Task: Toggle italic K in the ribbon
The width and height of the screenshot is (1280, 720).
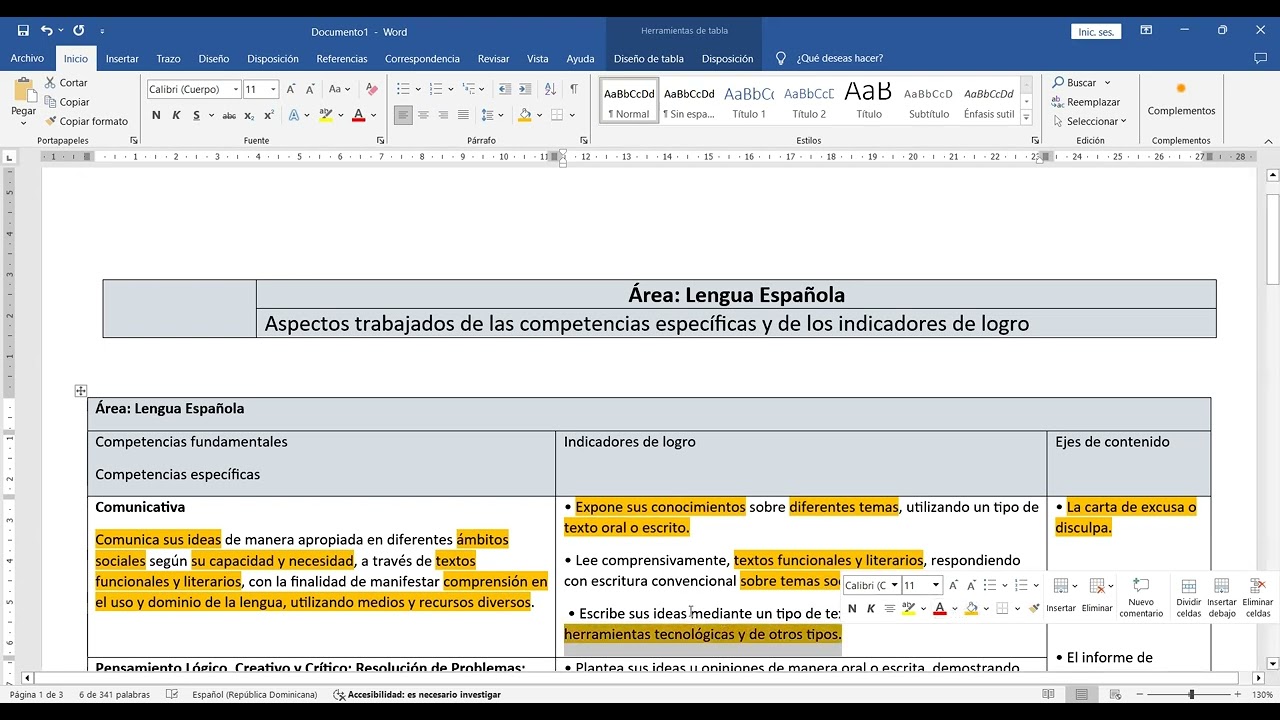Action: point(176,115)
